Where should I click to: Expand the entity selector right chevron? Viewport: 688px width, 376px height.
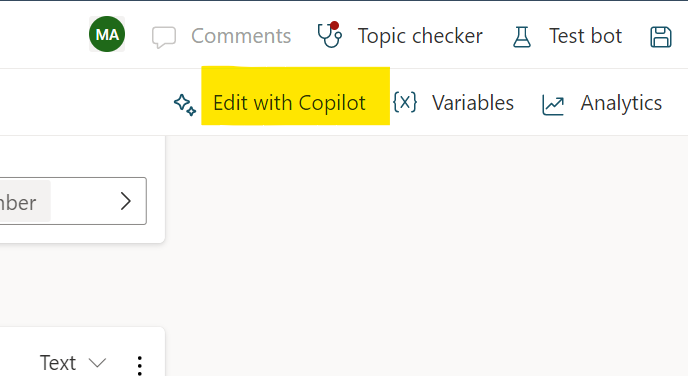126,201
